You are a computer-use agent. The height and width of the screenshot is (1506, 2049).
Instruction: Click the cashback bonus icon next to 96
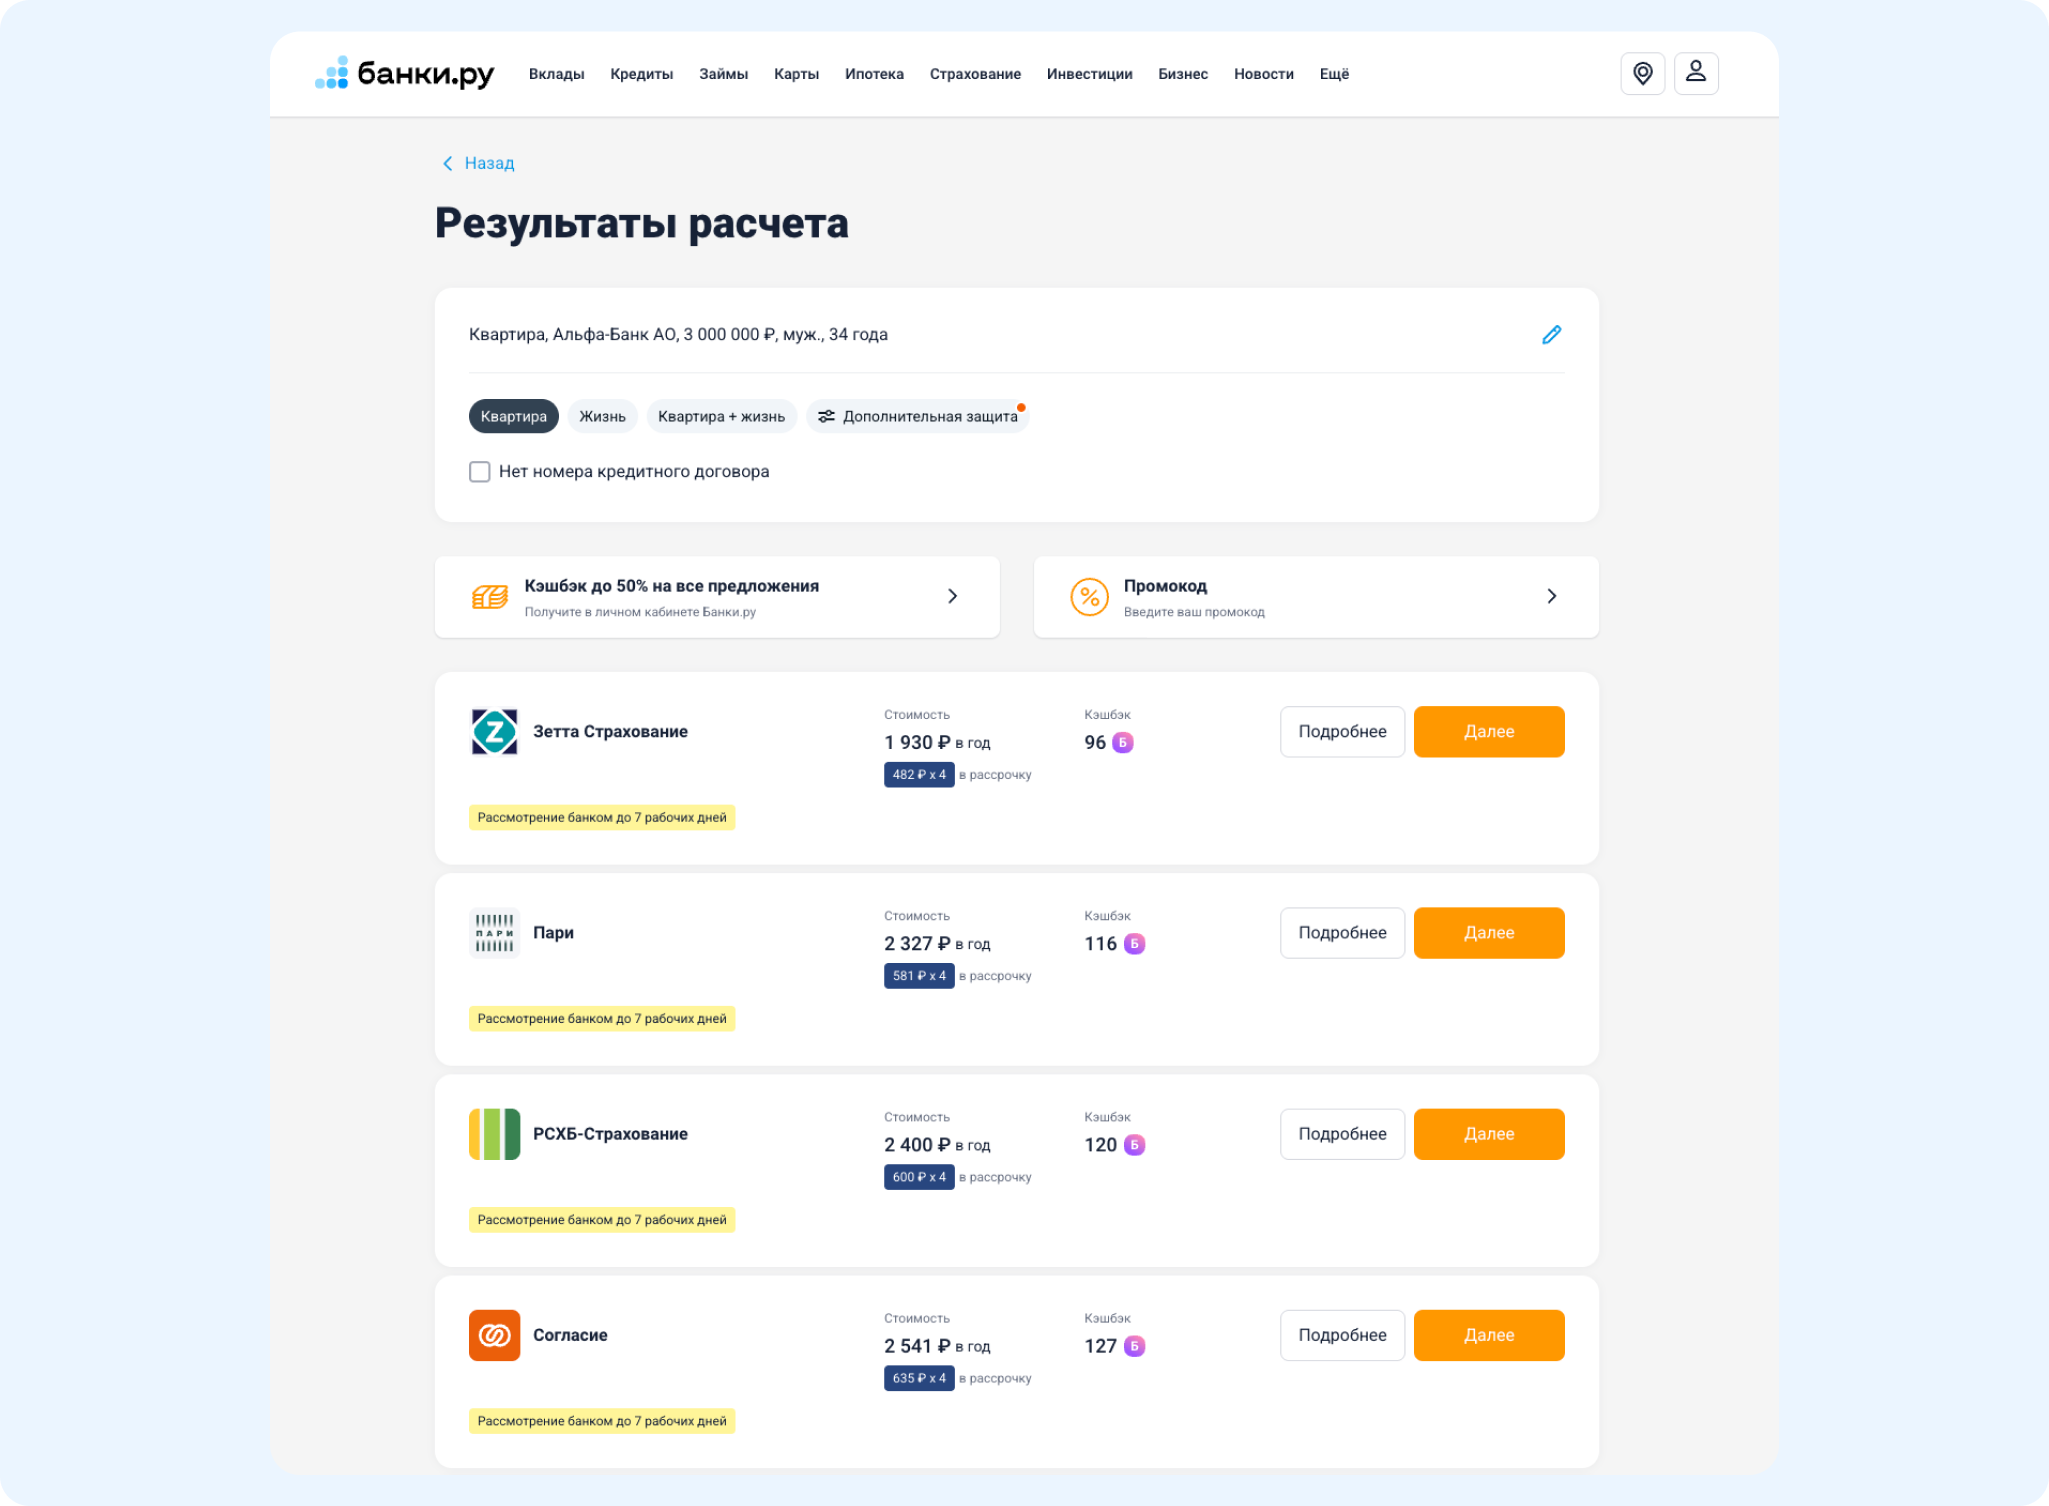point(1122,743)
